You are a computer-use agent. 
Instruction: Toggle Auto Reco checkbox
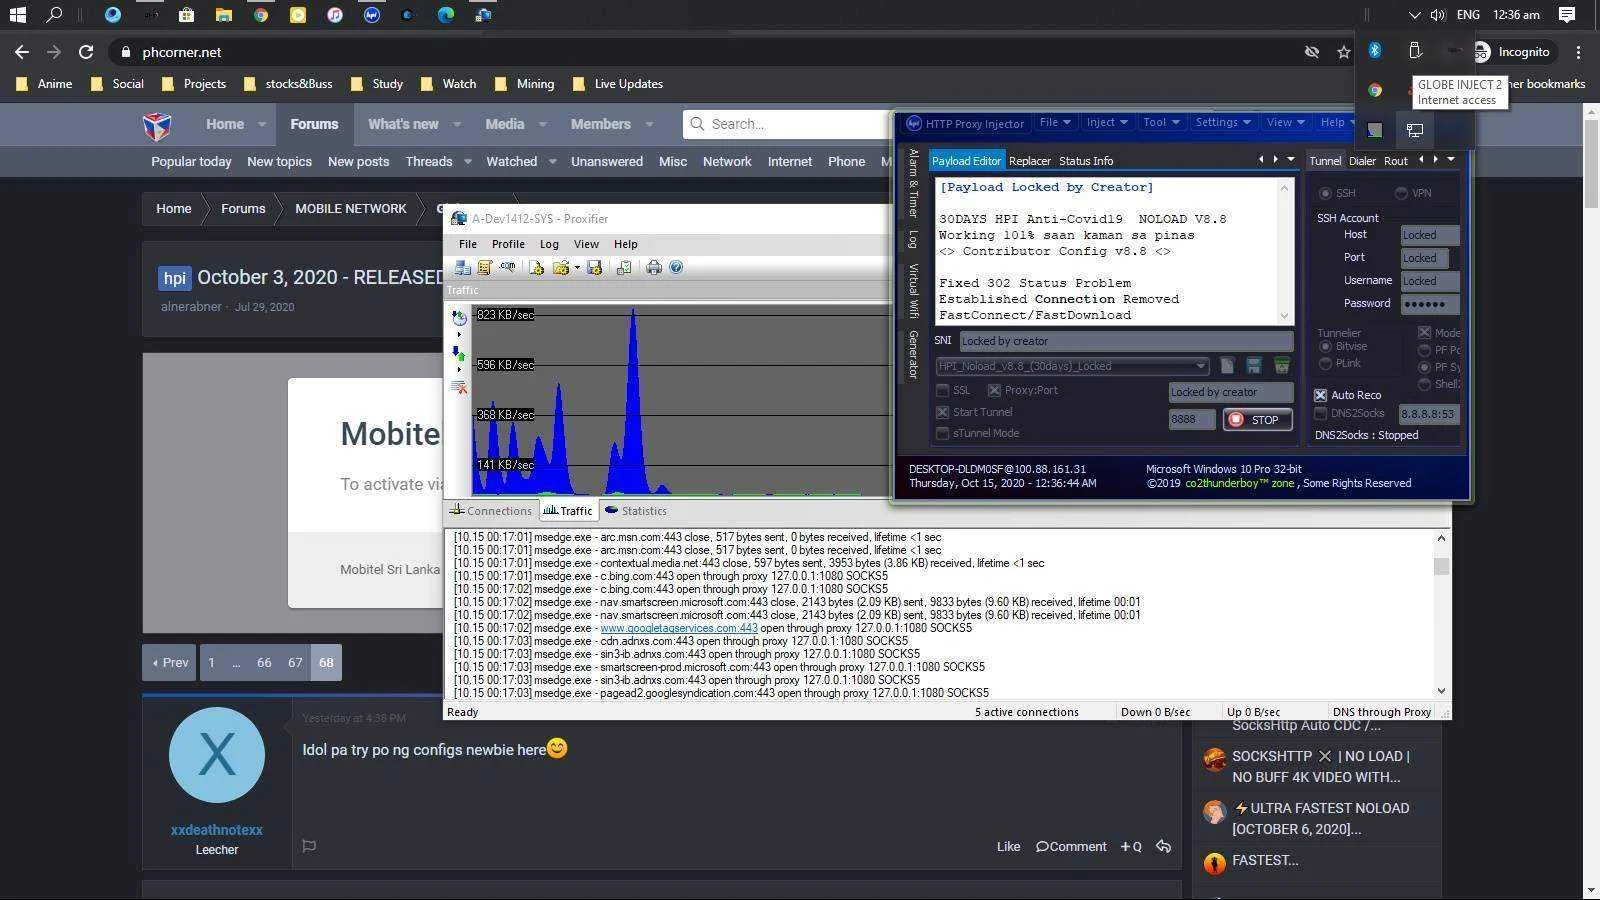click(x=1321, y=395)
